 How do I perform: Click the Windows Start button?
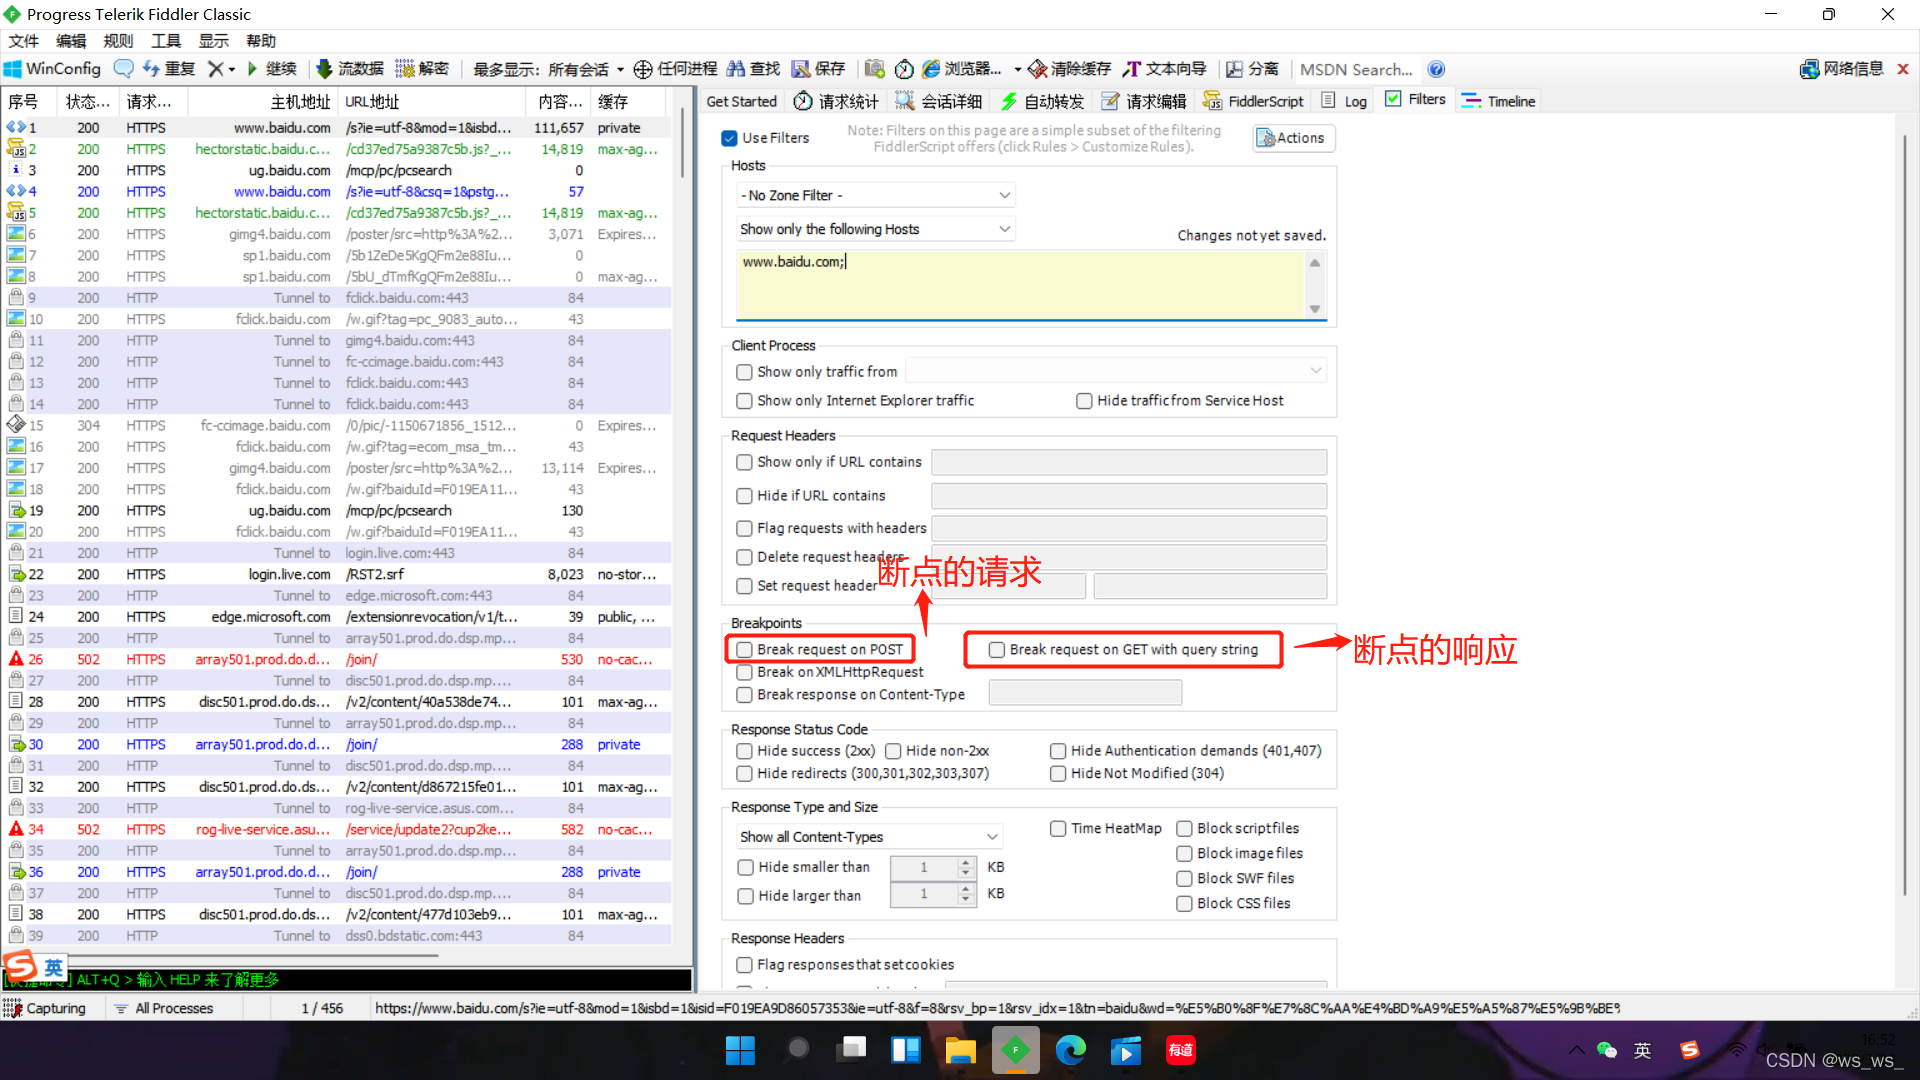[740, 1050]
